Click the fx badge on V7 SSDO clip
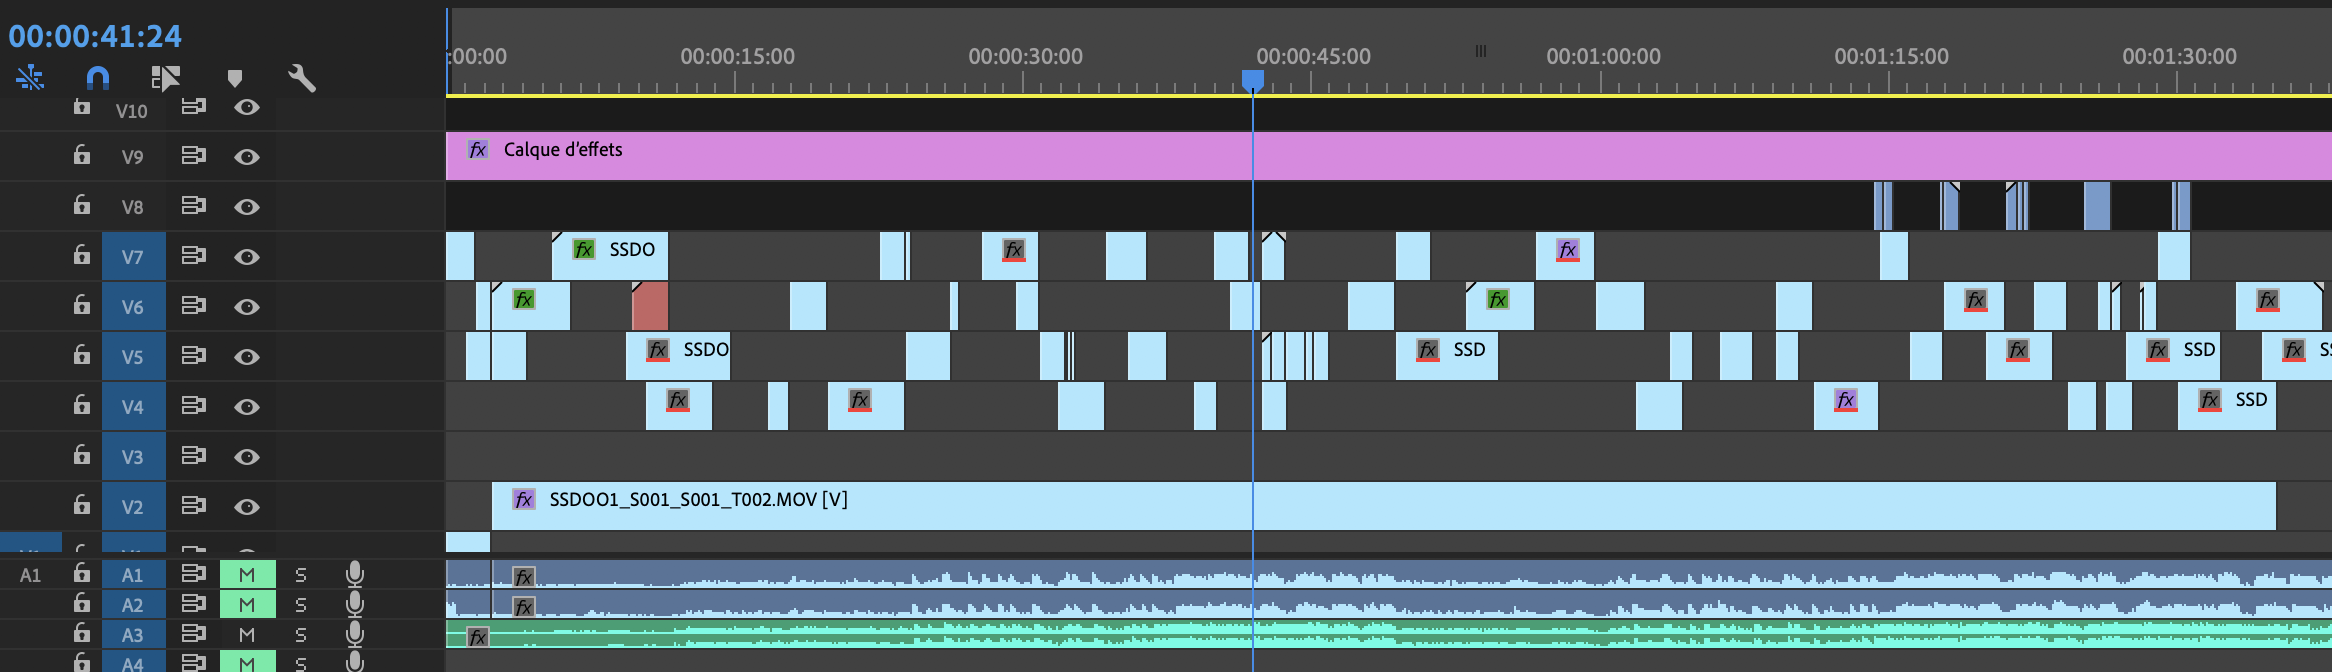Screen dimensions: 2332x672 click(x=584, y=249)
